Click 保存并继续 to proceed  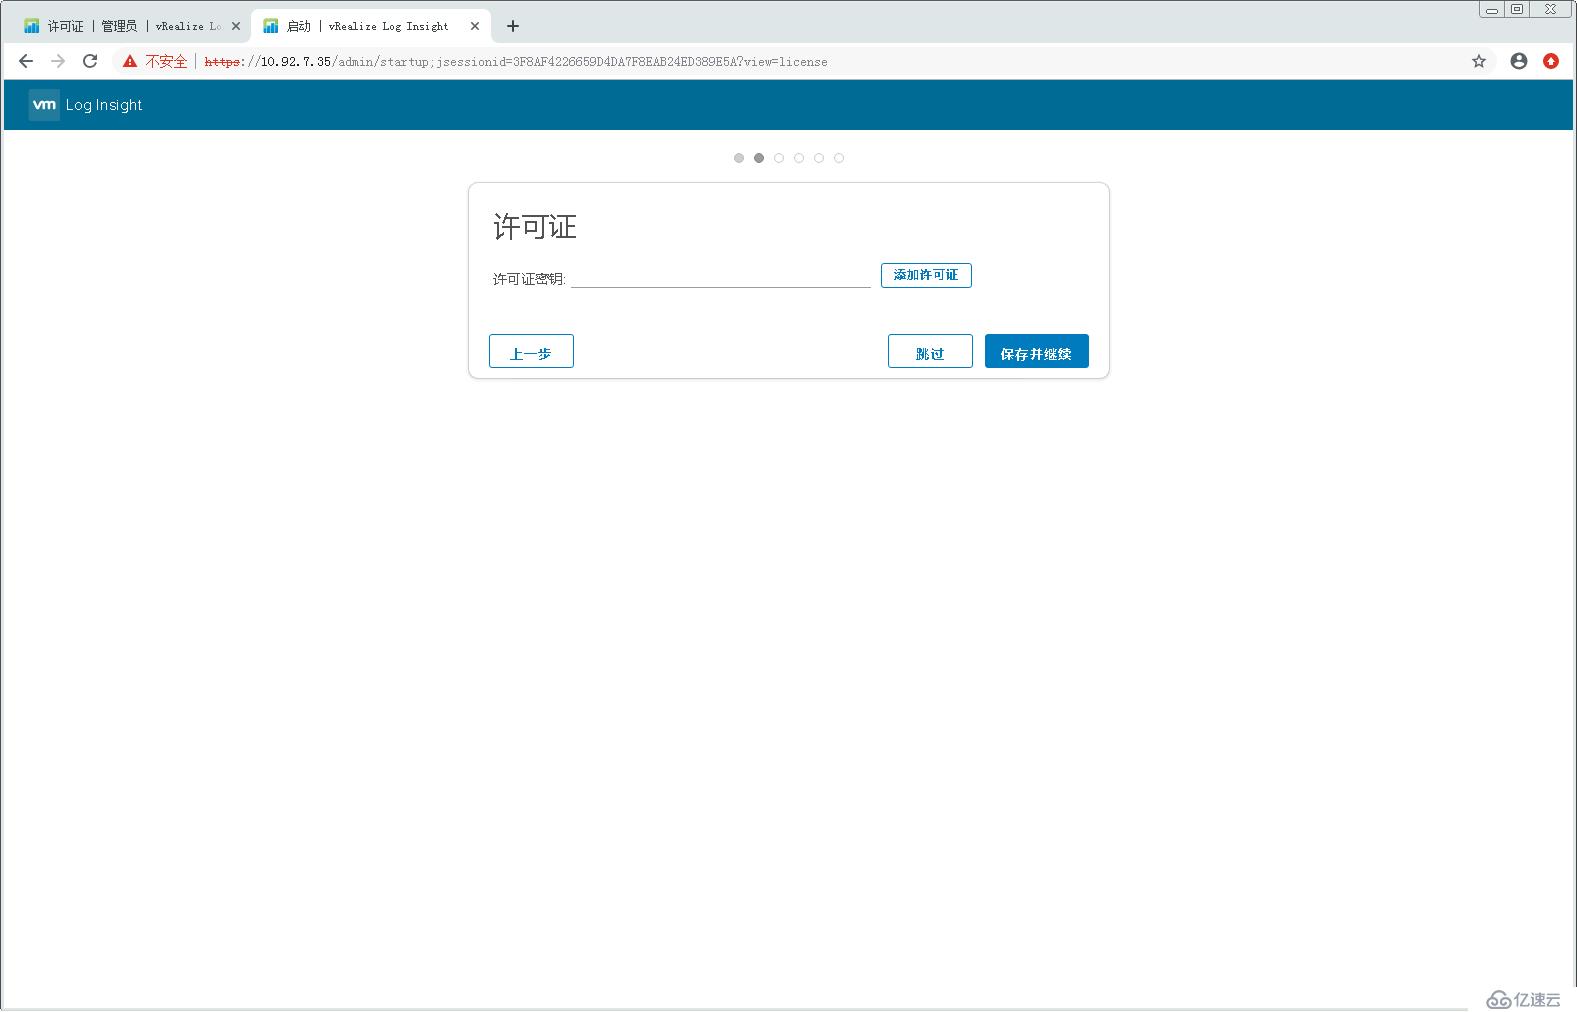(1037, 351)
